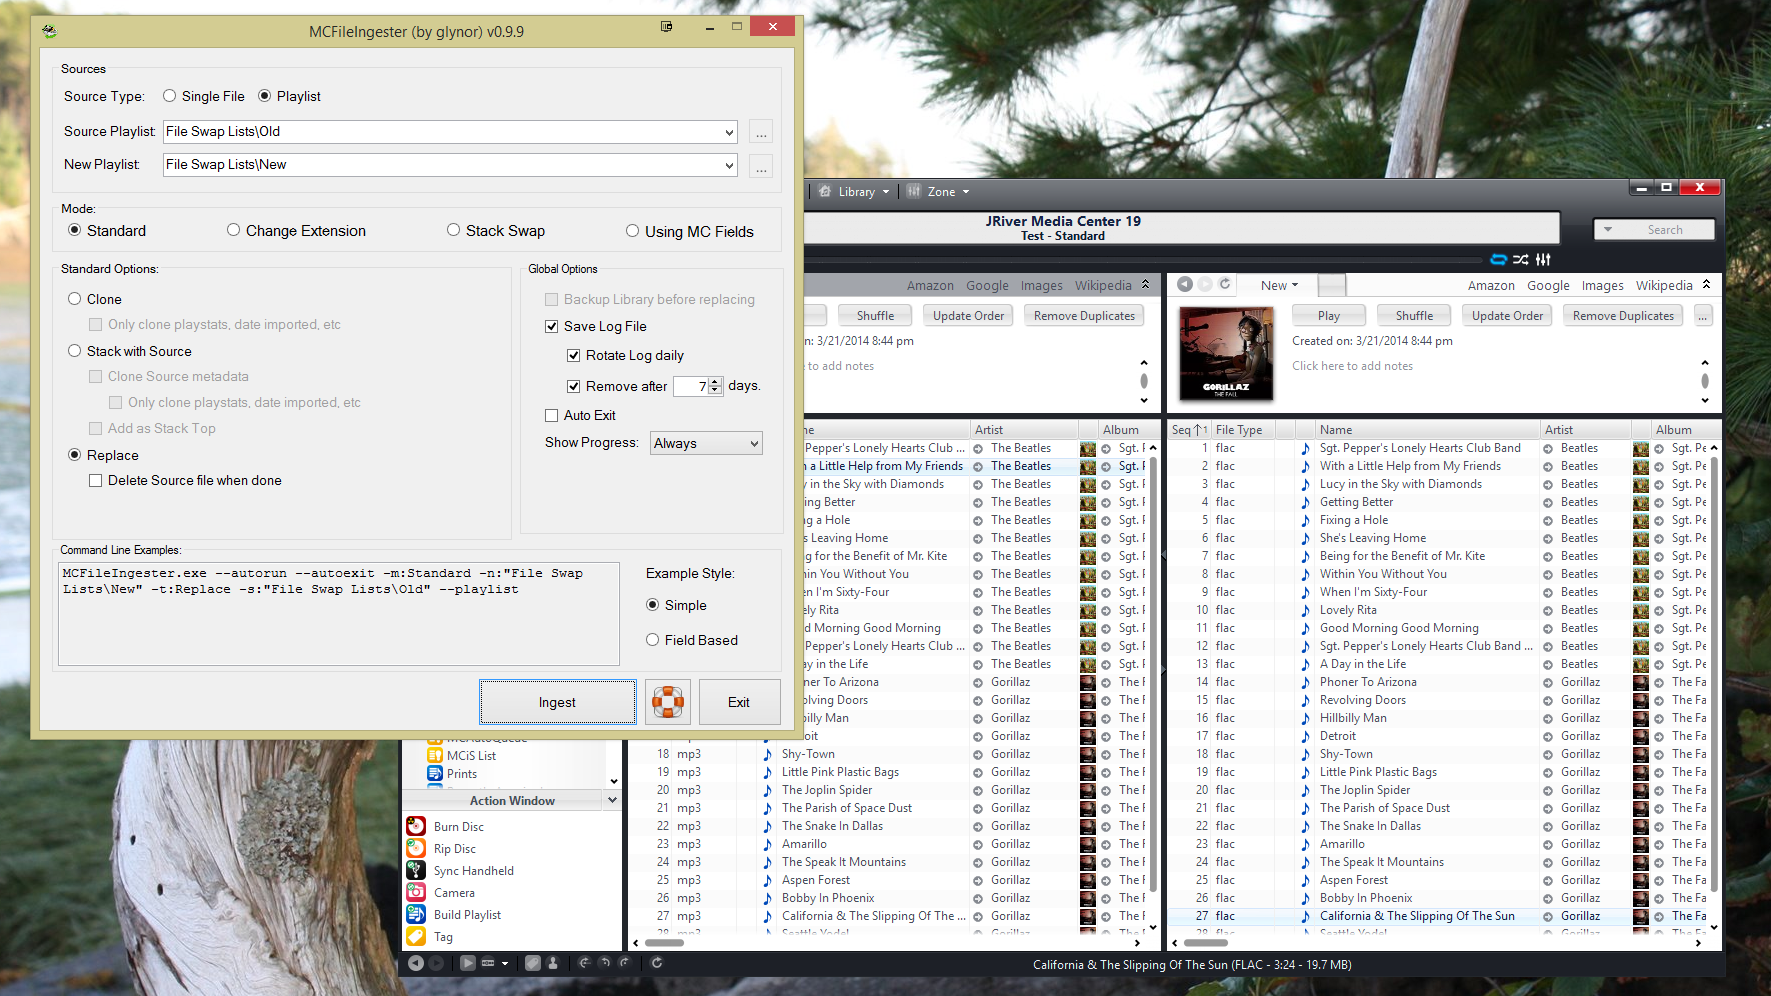The width and height of the screenshot is (1771, 996).
Task: Click the person icon in JRiver bottom toolbar
Action: point(551,963)
